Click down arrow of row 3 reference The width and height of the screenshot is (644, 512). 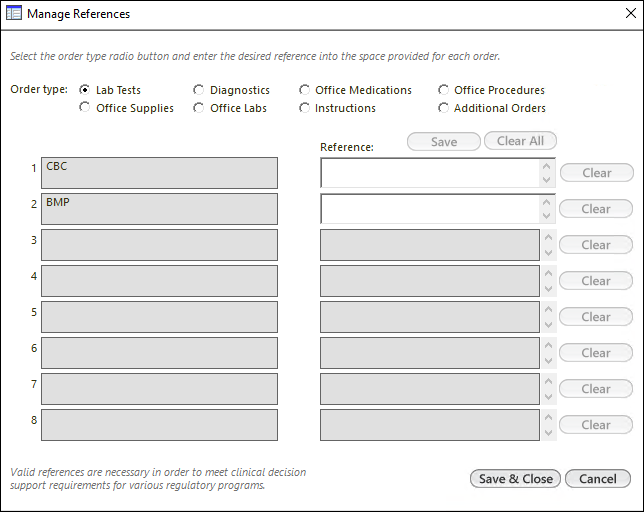pyautogui.click(x=548, y=253)
